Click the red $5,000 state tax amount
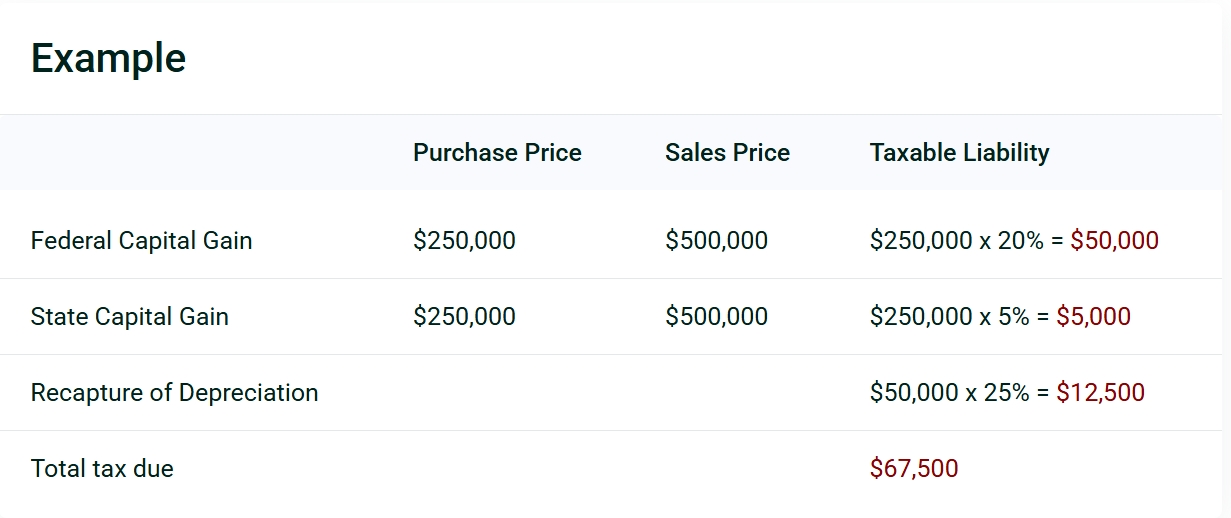 pos(1093,317)
